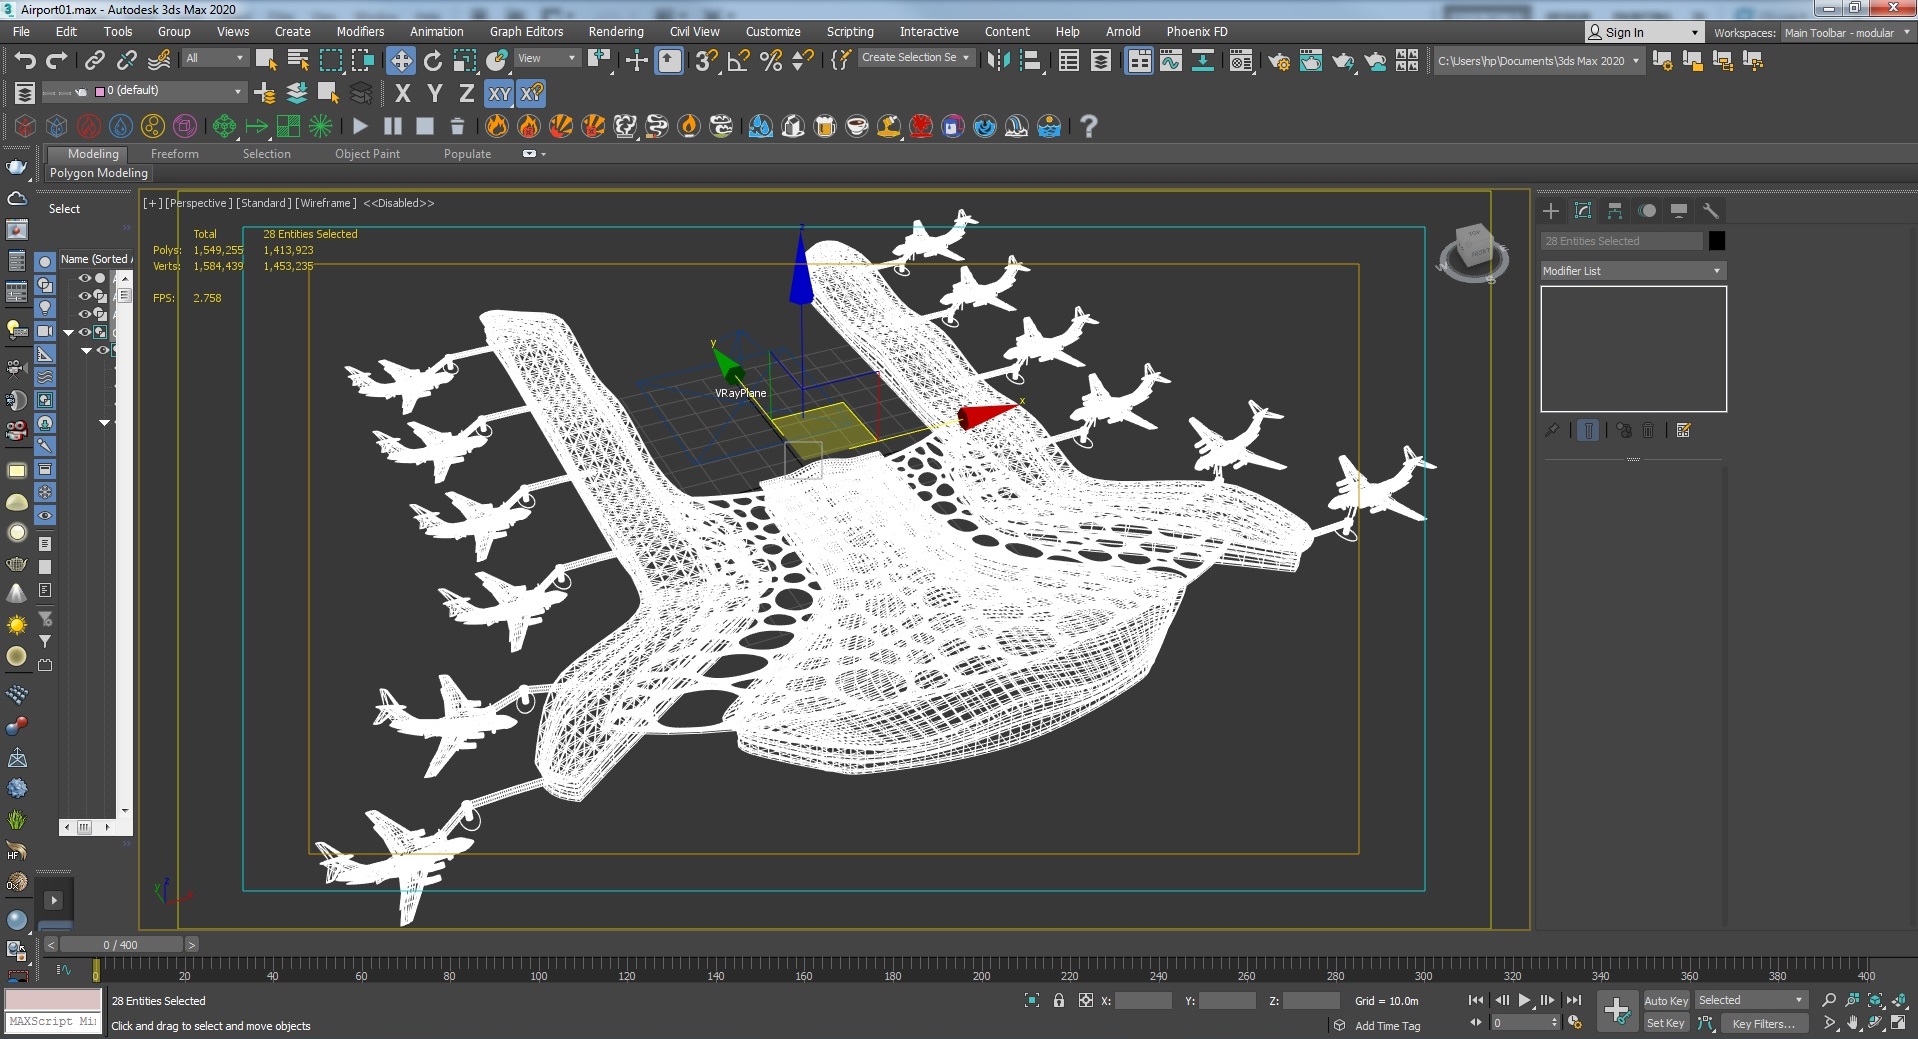
Task: Open the selection filter All dropdown
Action: [x=214, y=59]
